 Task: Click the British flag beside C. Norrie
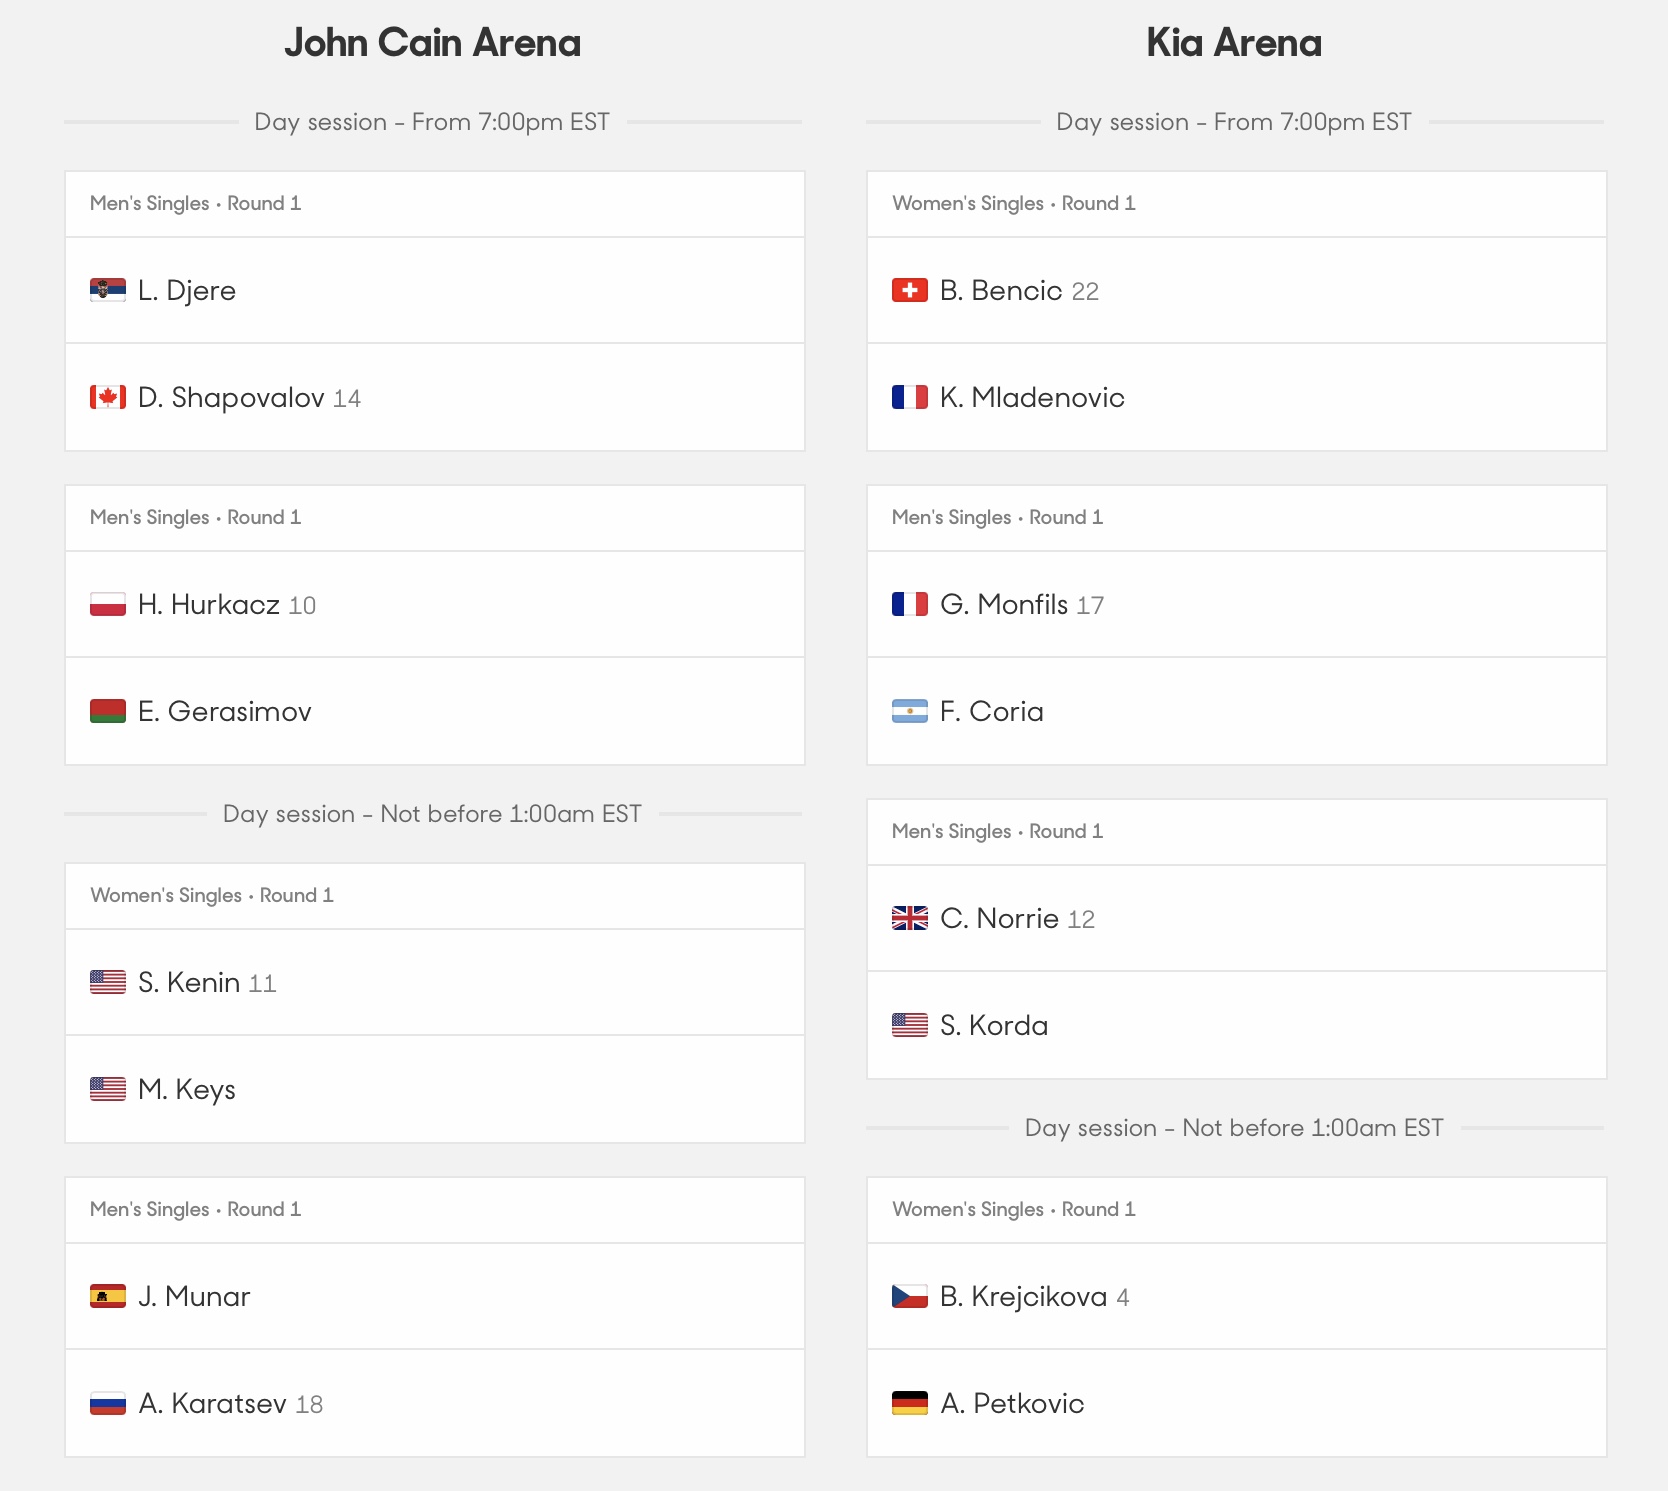tap(910, 918)
